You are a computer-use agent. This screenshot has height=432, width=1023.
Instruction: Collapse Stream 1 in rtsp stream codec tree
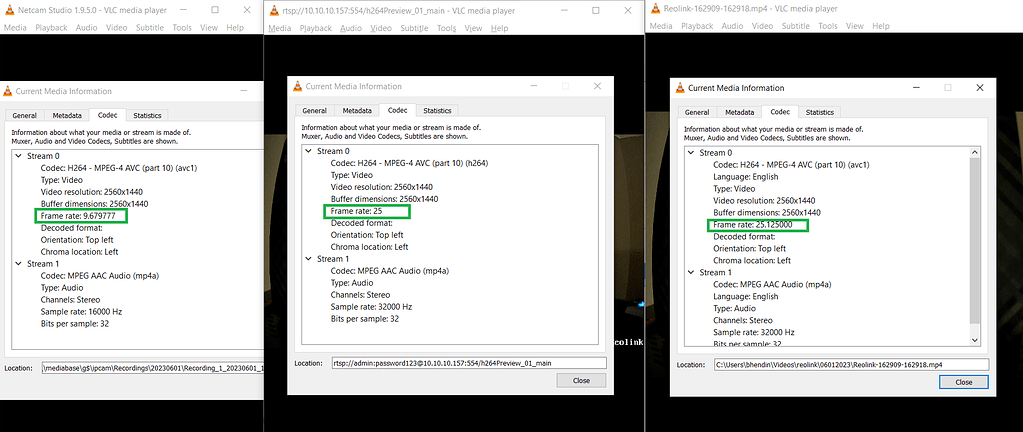point(308,257)
